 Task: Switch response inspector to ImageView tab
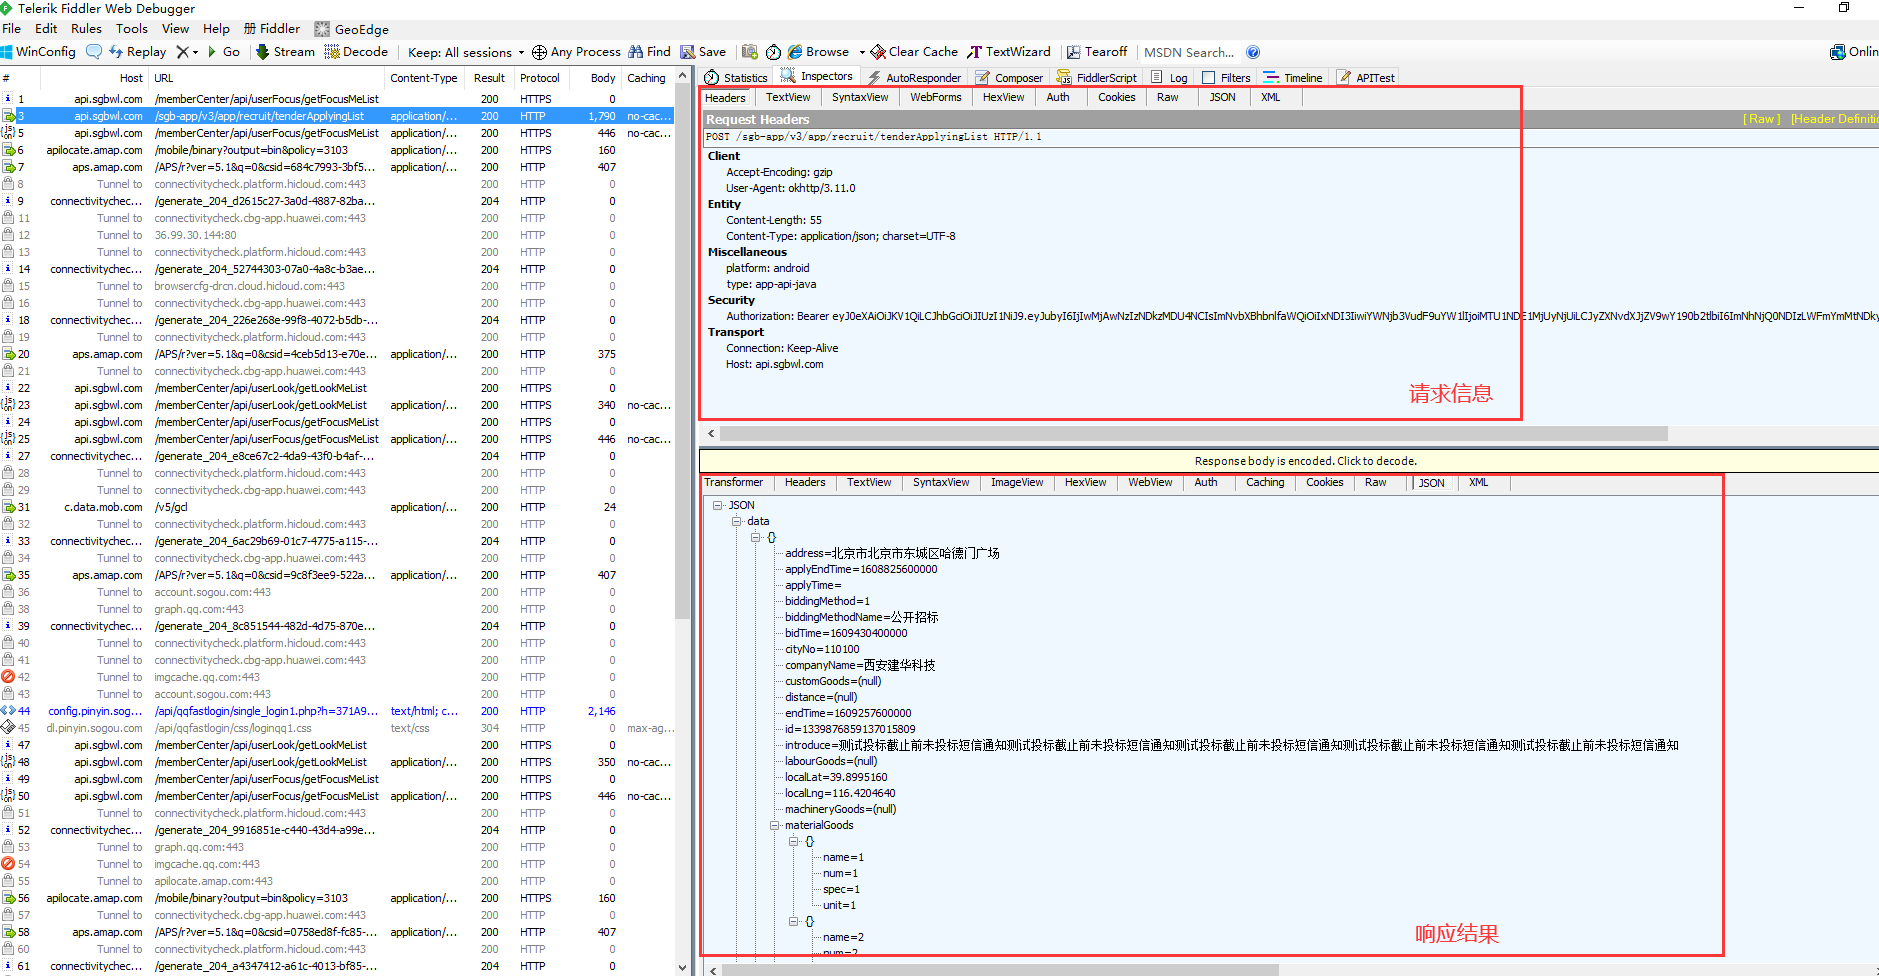coord(1017,482)
